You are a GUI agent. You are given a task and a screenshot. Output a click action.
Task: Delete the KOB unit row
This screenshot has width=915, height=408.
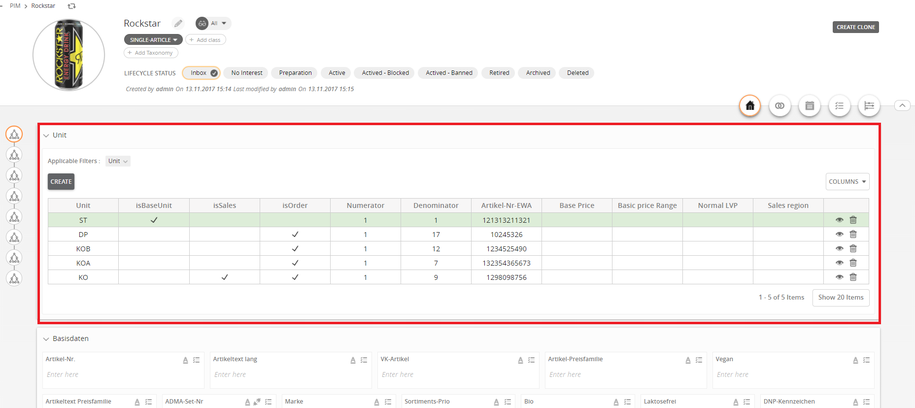point(853,249)
